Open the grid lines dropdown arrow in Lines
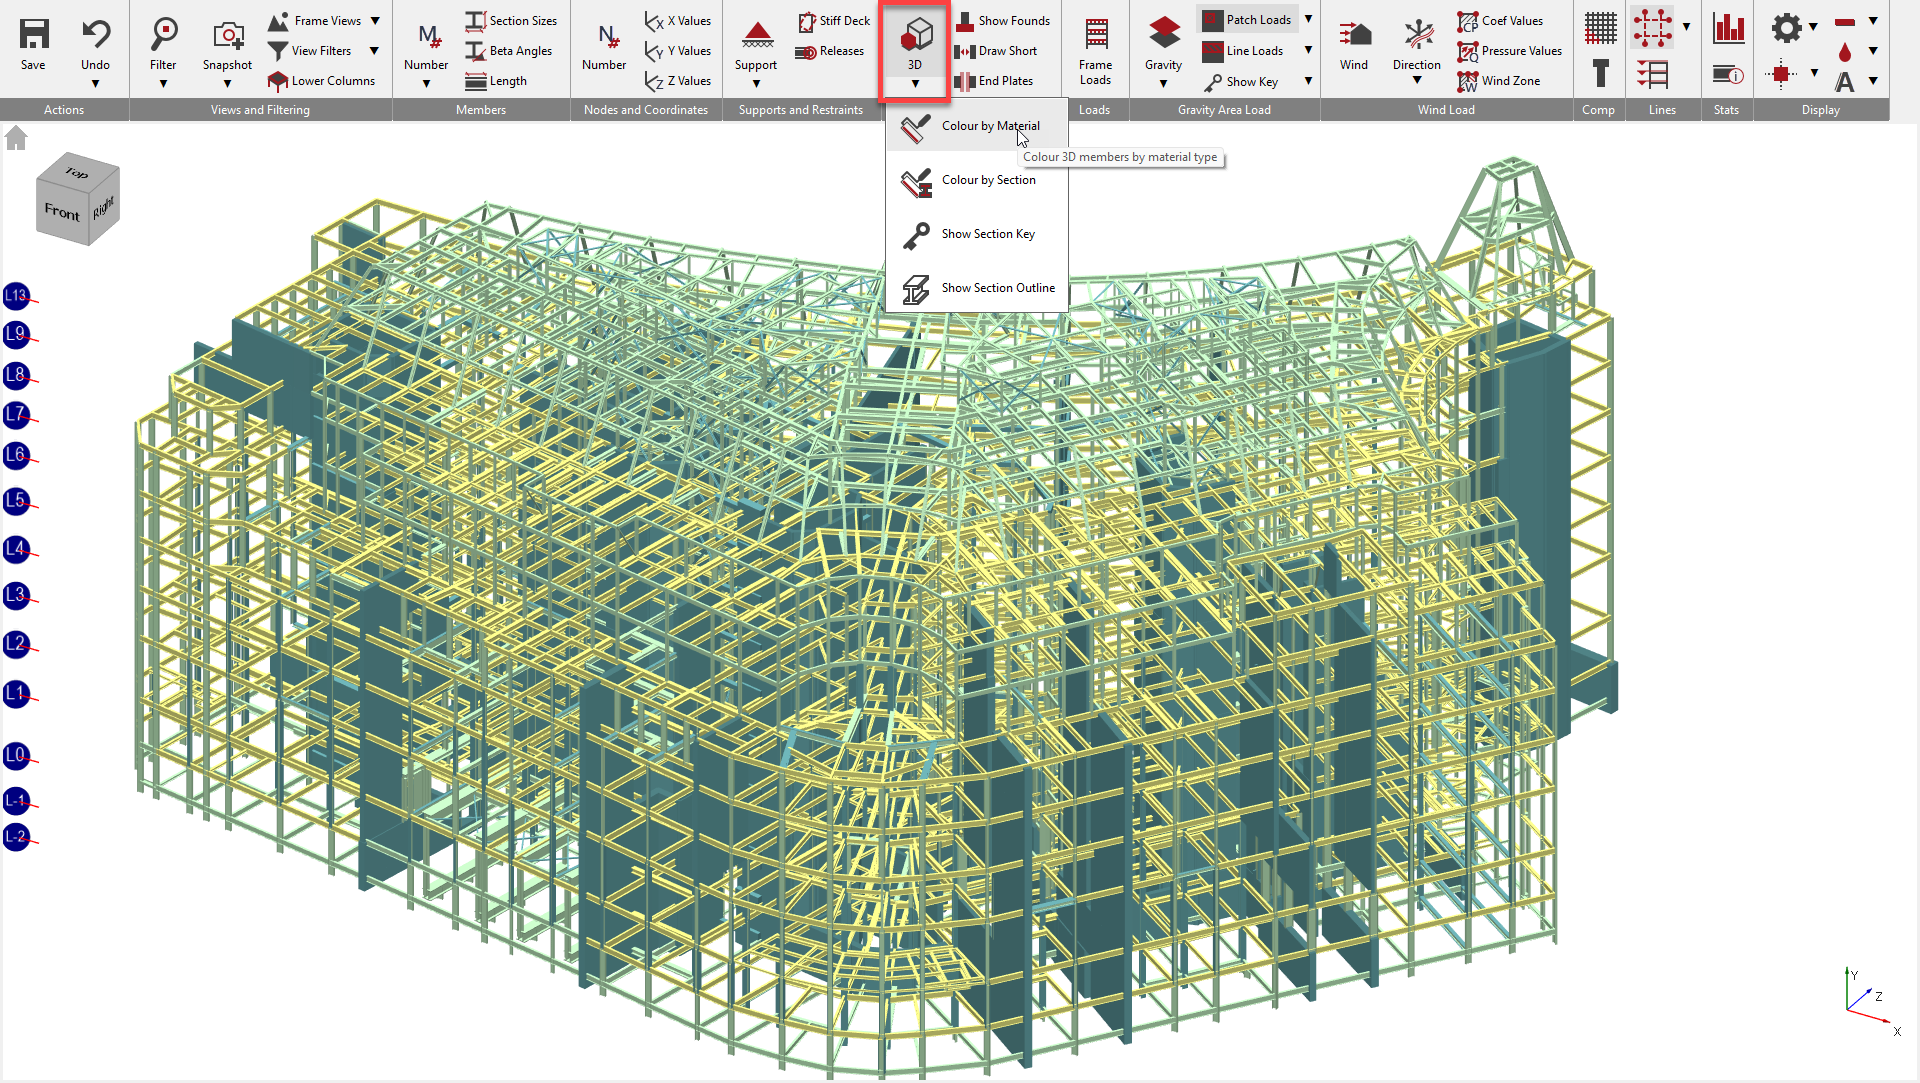 pyautogui.click(x=1686, y=27)
